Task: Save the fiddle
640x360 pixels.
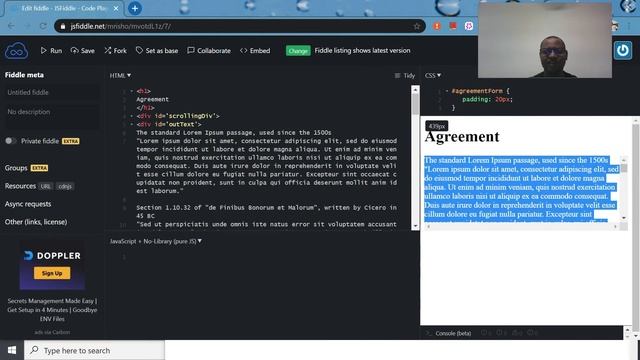Action: click(82, 51)
